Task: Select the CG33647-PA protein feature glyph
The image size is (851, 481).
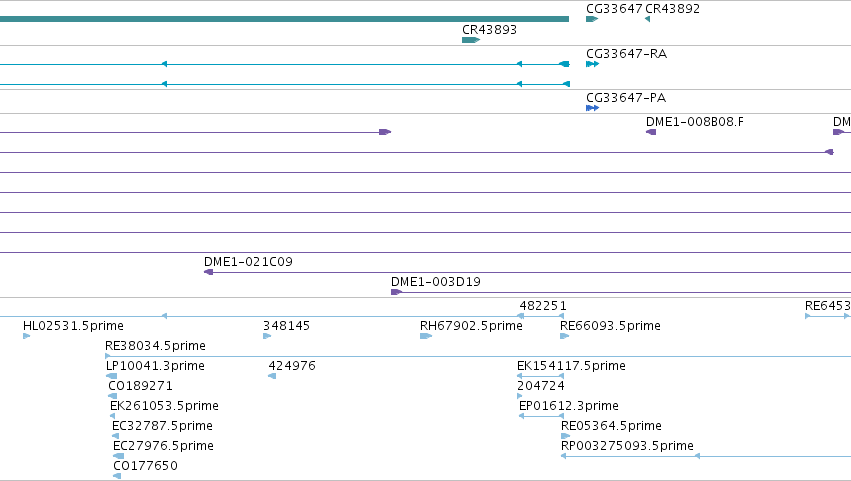Action: 592,108
